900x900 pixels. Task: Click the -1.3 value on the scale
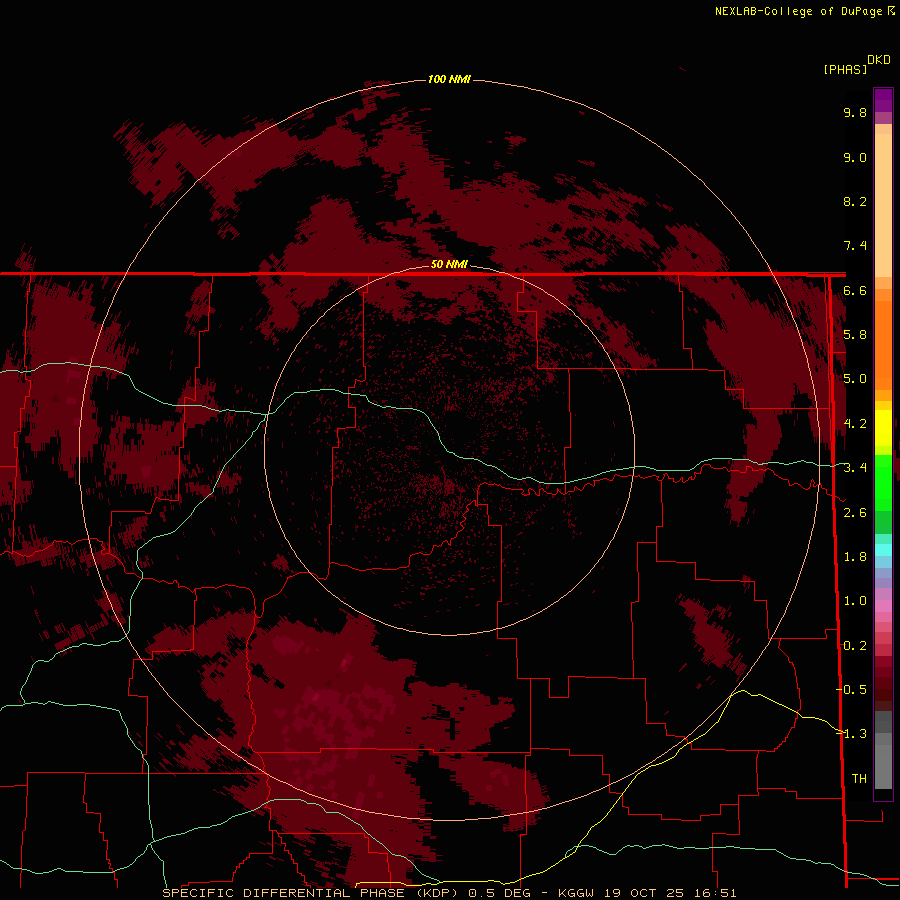(x=852, y=734)
